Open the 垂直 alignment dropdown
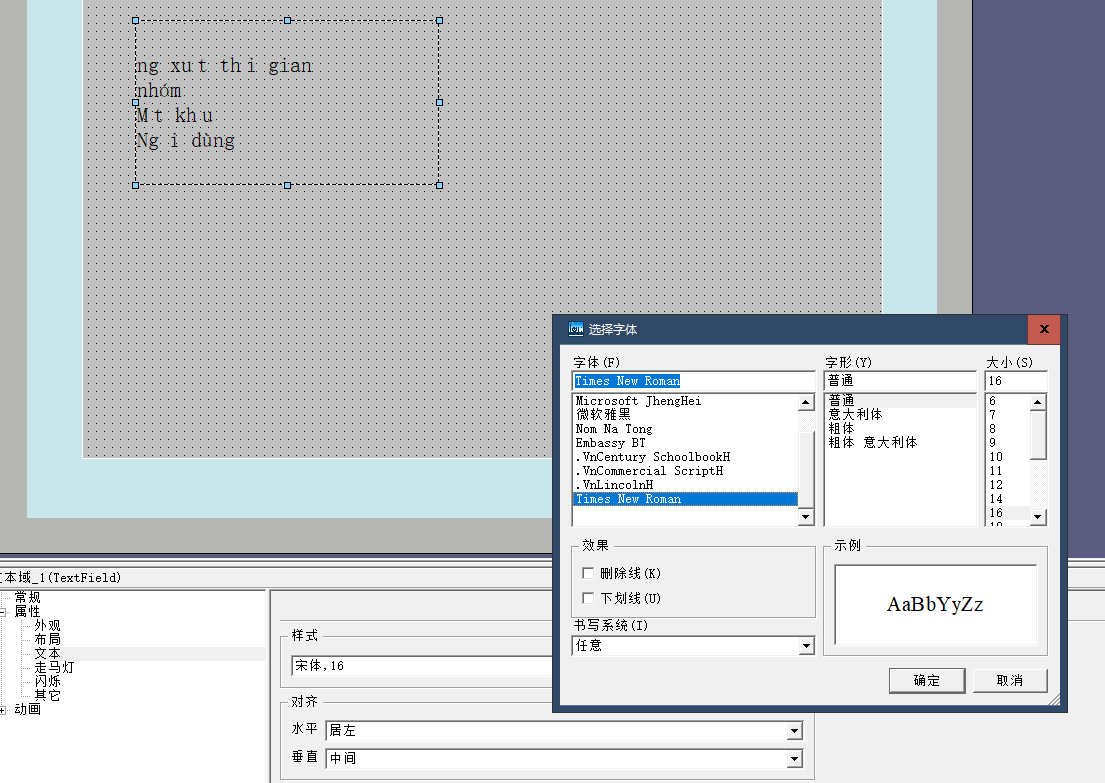The image size is (1105, 783). pos(794,758)
